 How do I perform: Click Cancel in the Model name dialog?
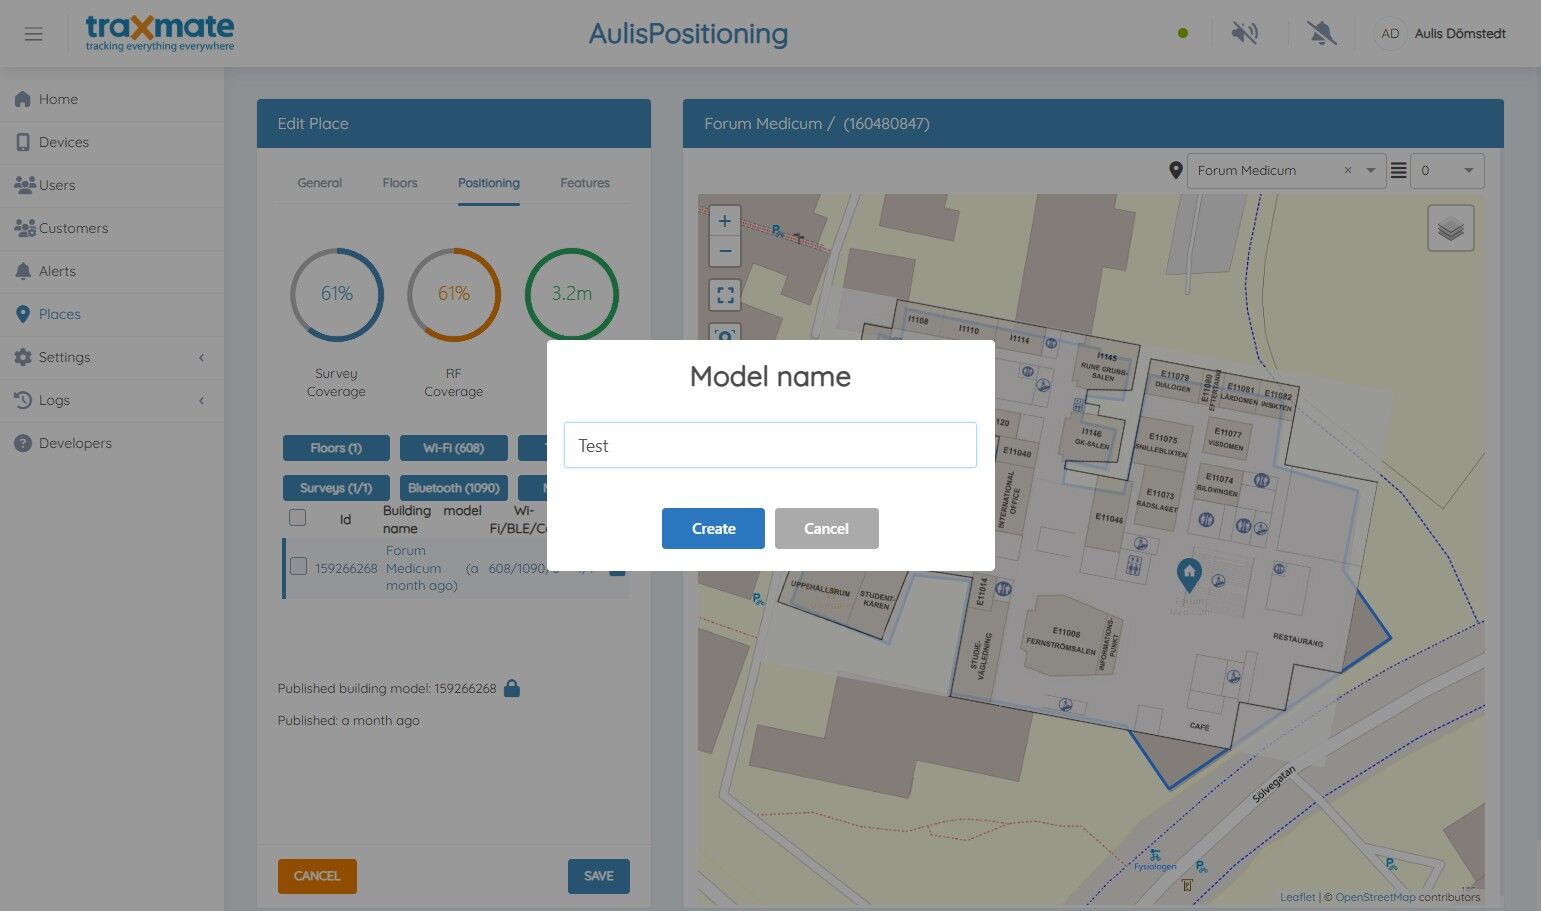827,528
